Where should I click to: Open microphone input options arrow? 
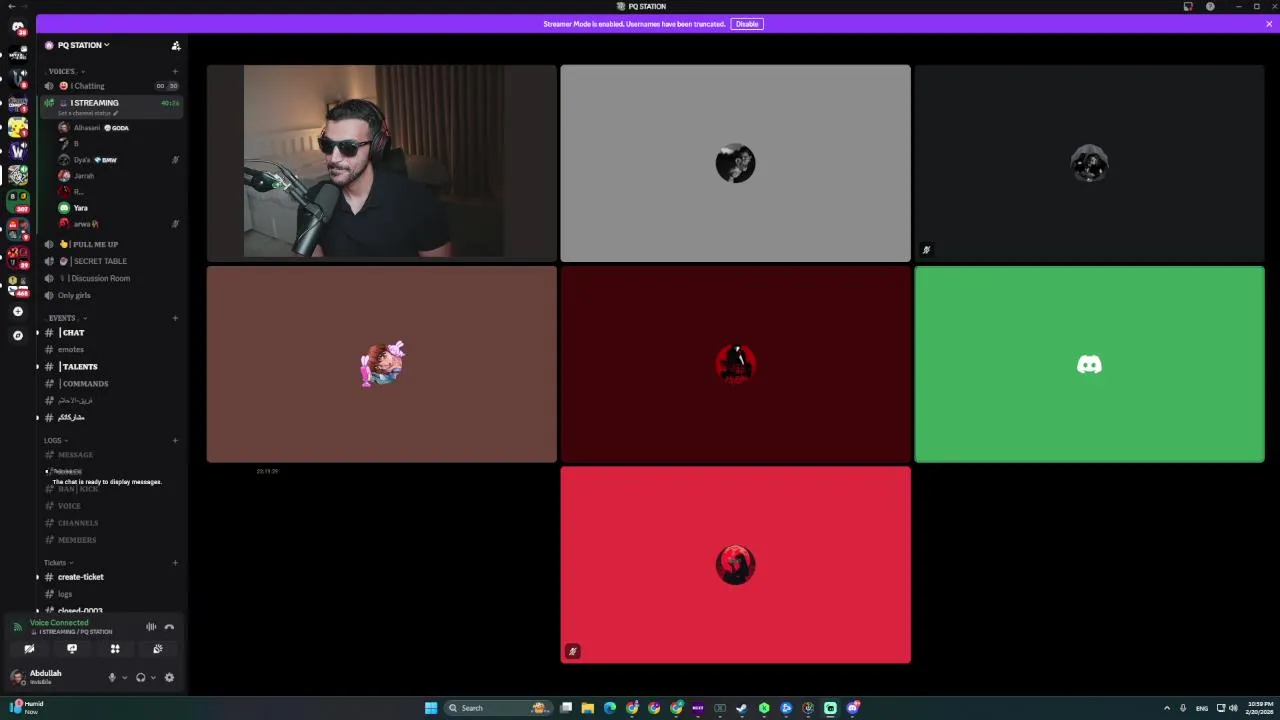pyautogui.click(x=124, y=677)
